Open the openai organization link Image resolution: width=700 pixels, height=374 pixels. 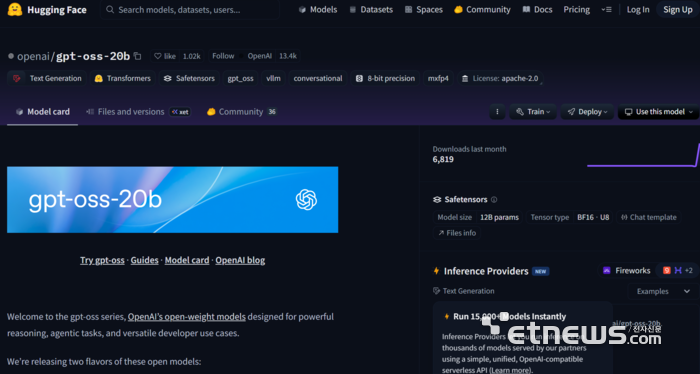(x=34, y=56)
